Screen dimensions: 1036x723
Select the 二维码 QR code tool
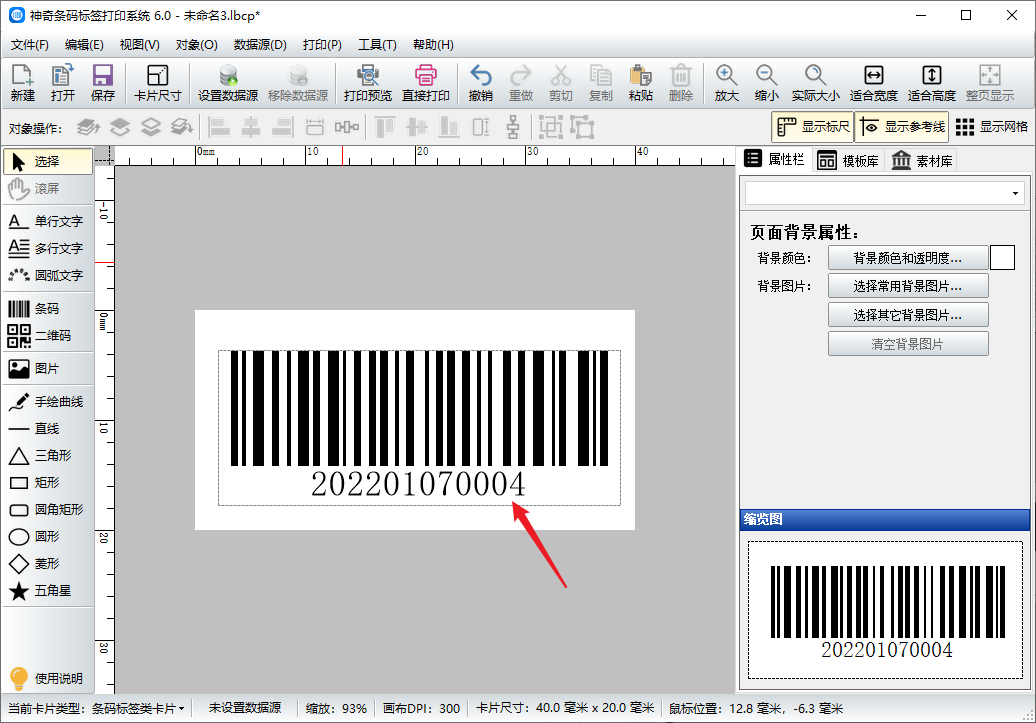coord(48,336)
